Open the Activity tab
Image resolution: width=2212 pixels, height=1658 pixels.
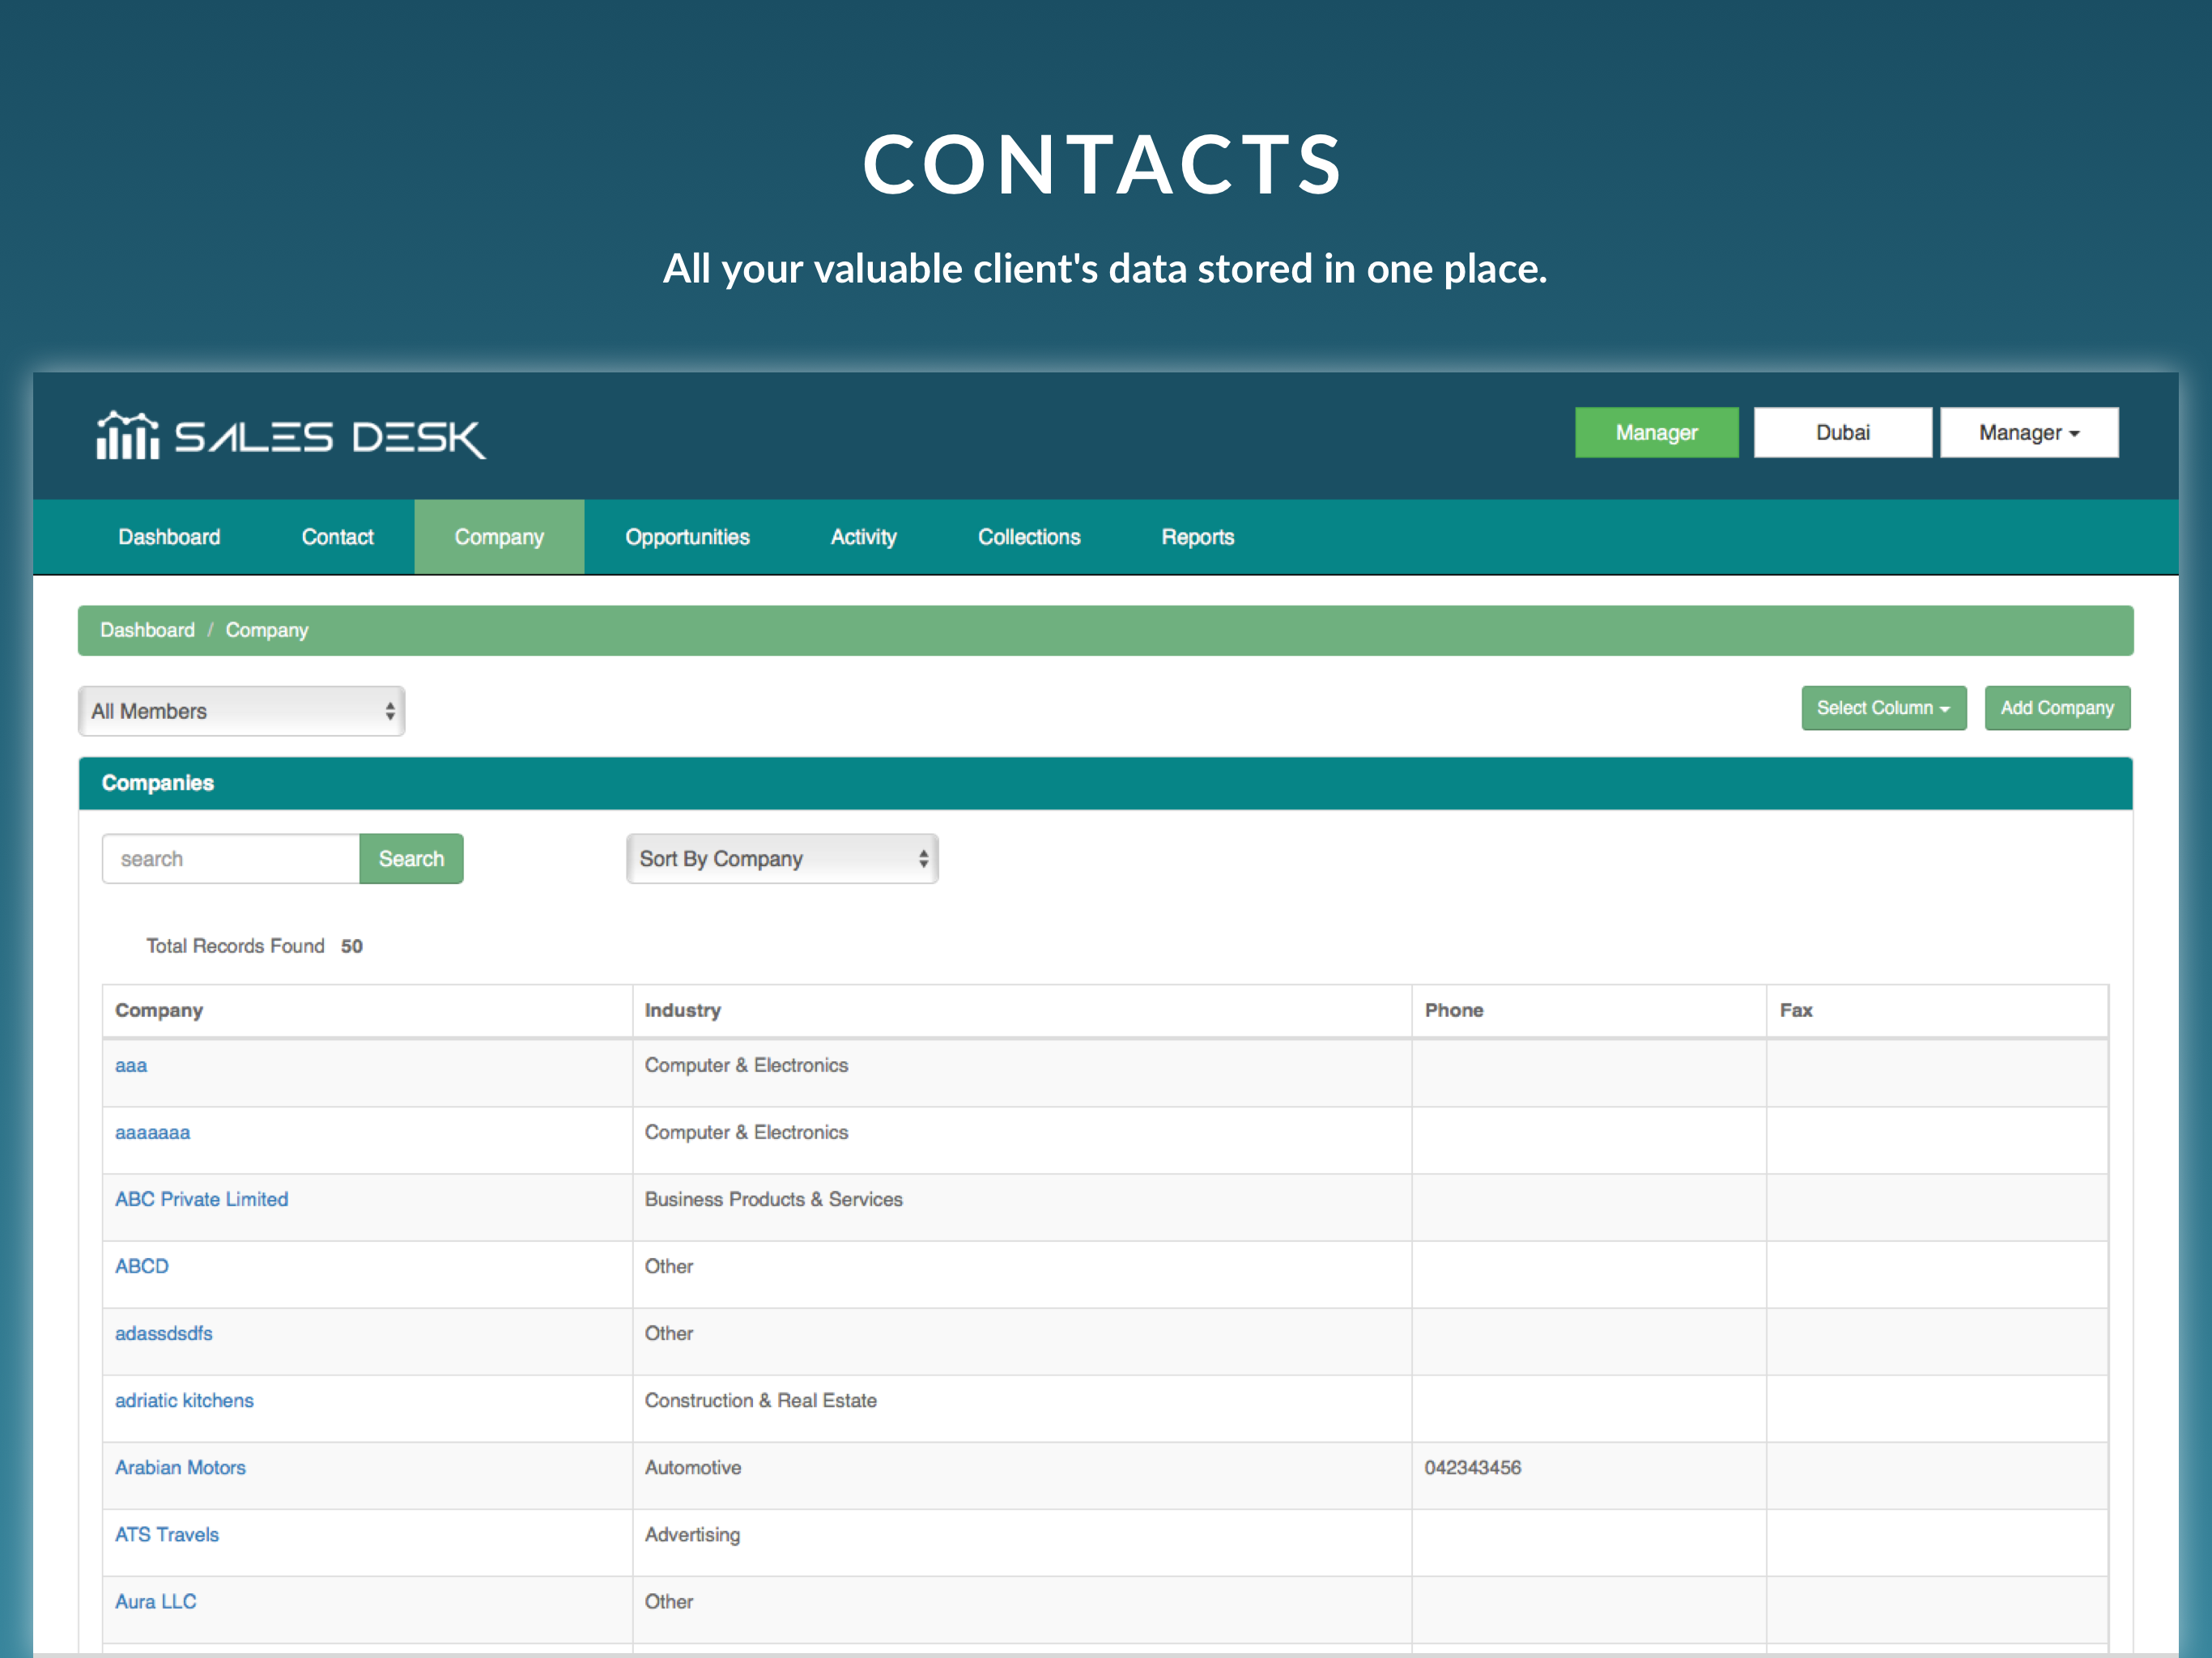coord(863,537)
